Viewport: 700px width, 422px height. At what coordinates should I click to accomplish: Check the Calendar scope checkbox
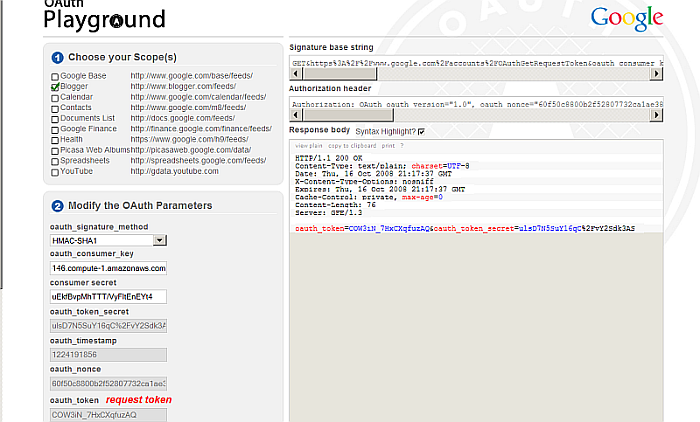click(x=55, y=98)
